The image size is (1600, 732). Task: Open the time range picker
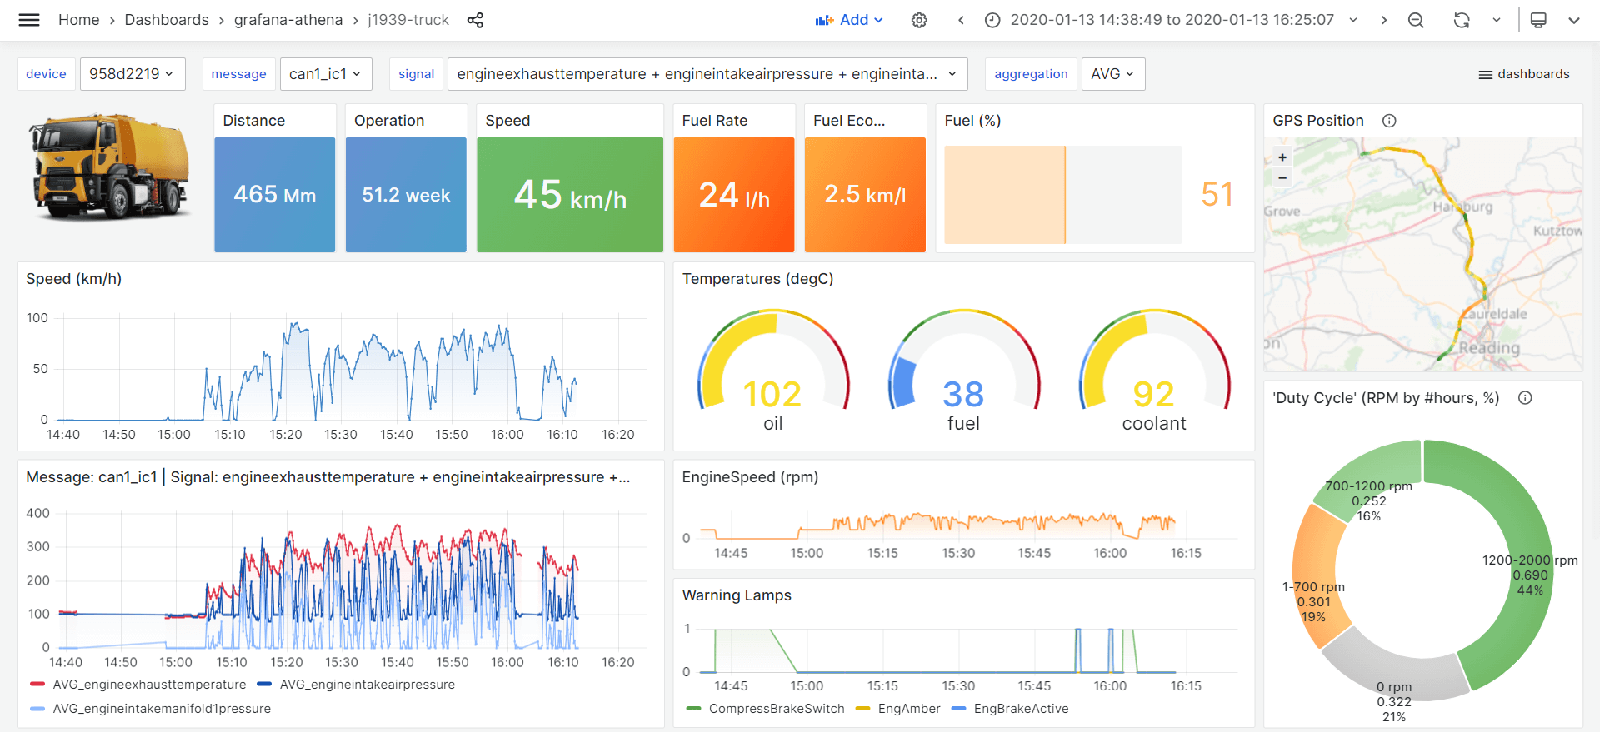1172,20
